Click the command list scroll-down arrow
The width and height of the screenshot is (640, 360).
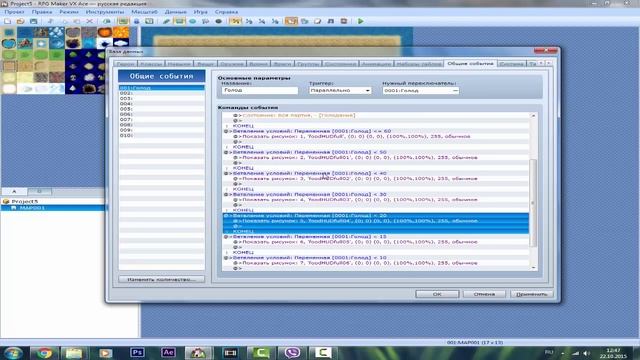click(533, 268)
